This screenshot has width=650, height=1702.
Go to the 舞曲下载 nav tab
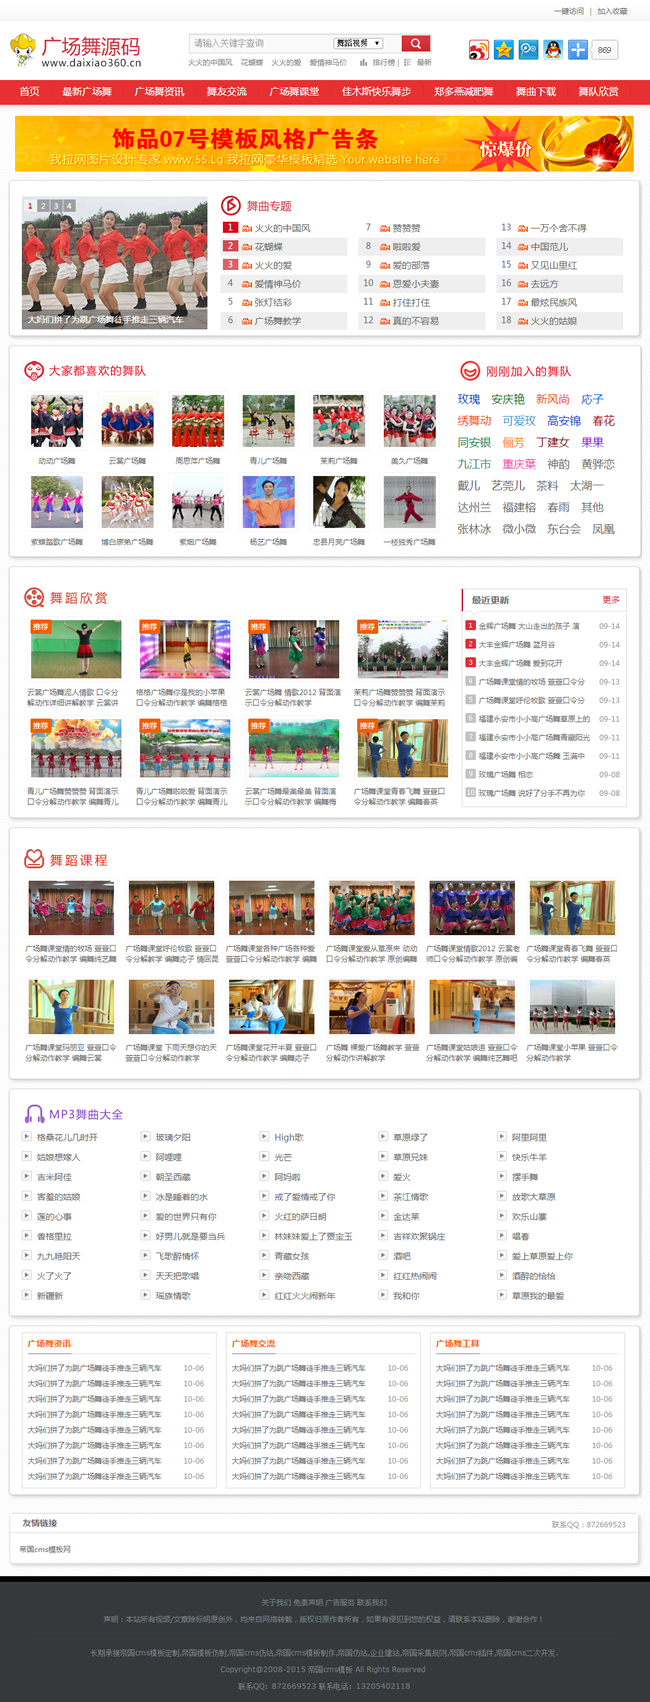536,92
